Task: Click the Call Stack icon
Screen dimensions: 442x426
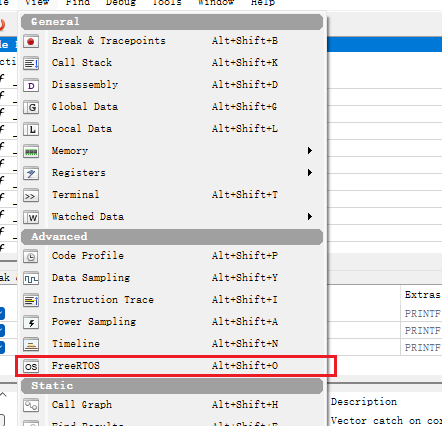Action: click(31, 63)
